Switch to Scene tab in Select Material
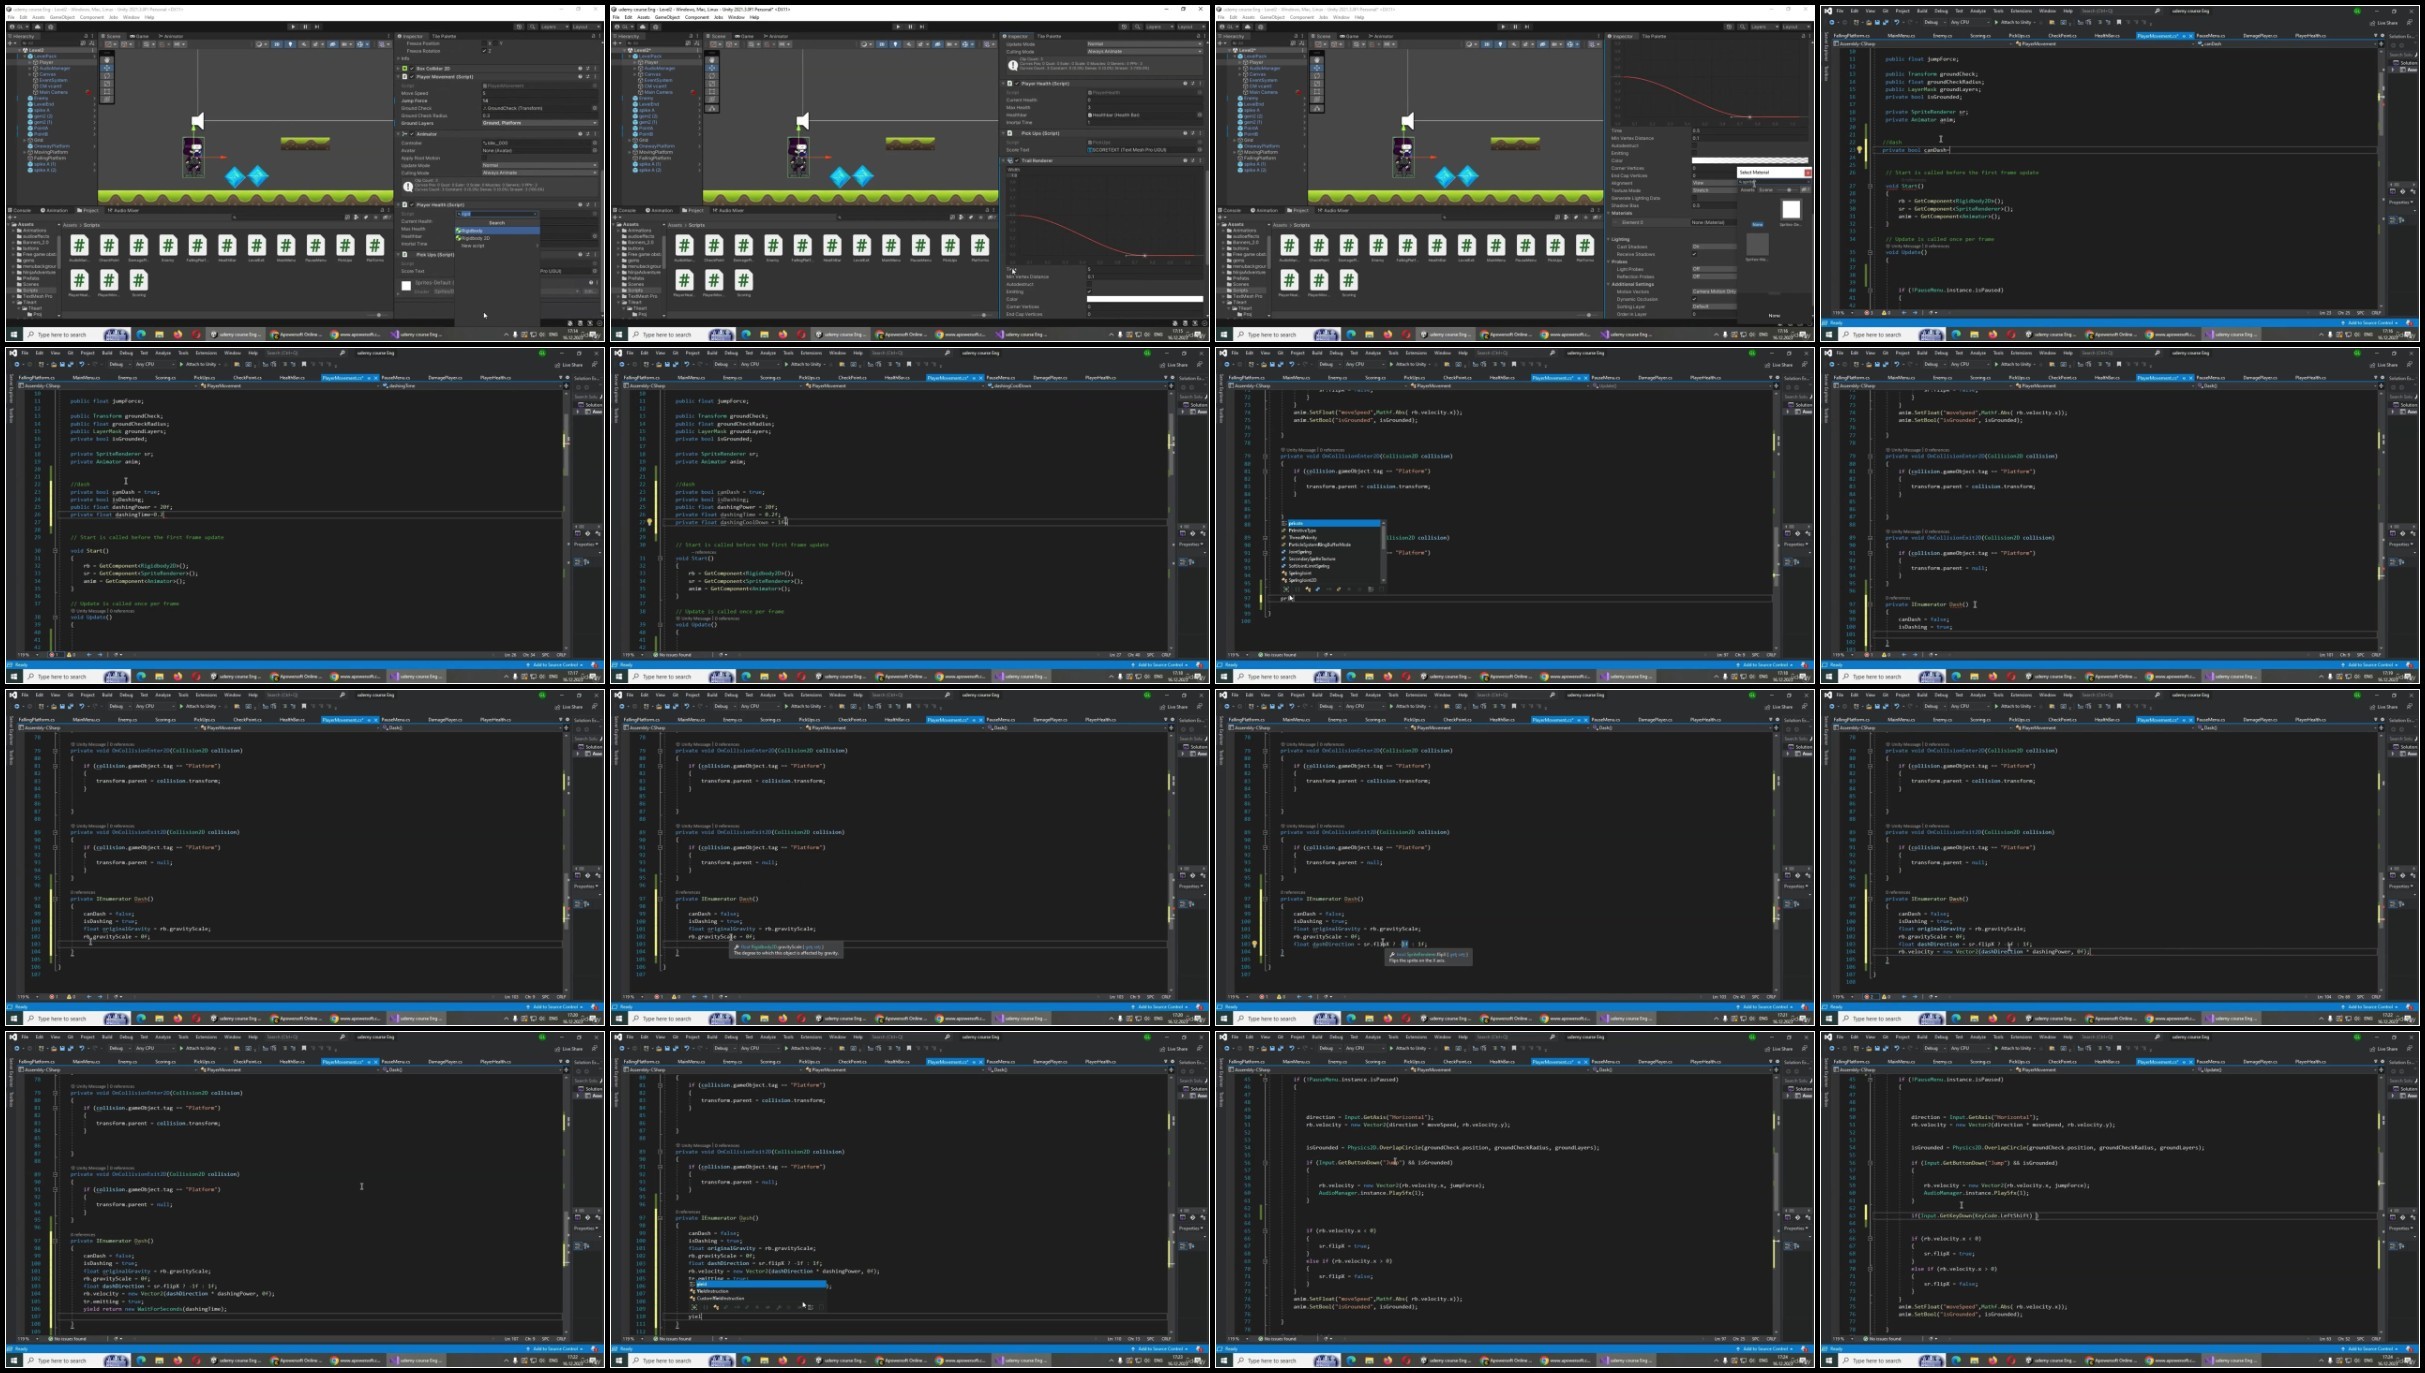Image resolution: width=2425 pixels, height=1373 pixels. coord(1766,190)
